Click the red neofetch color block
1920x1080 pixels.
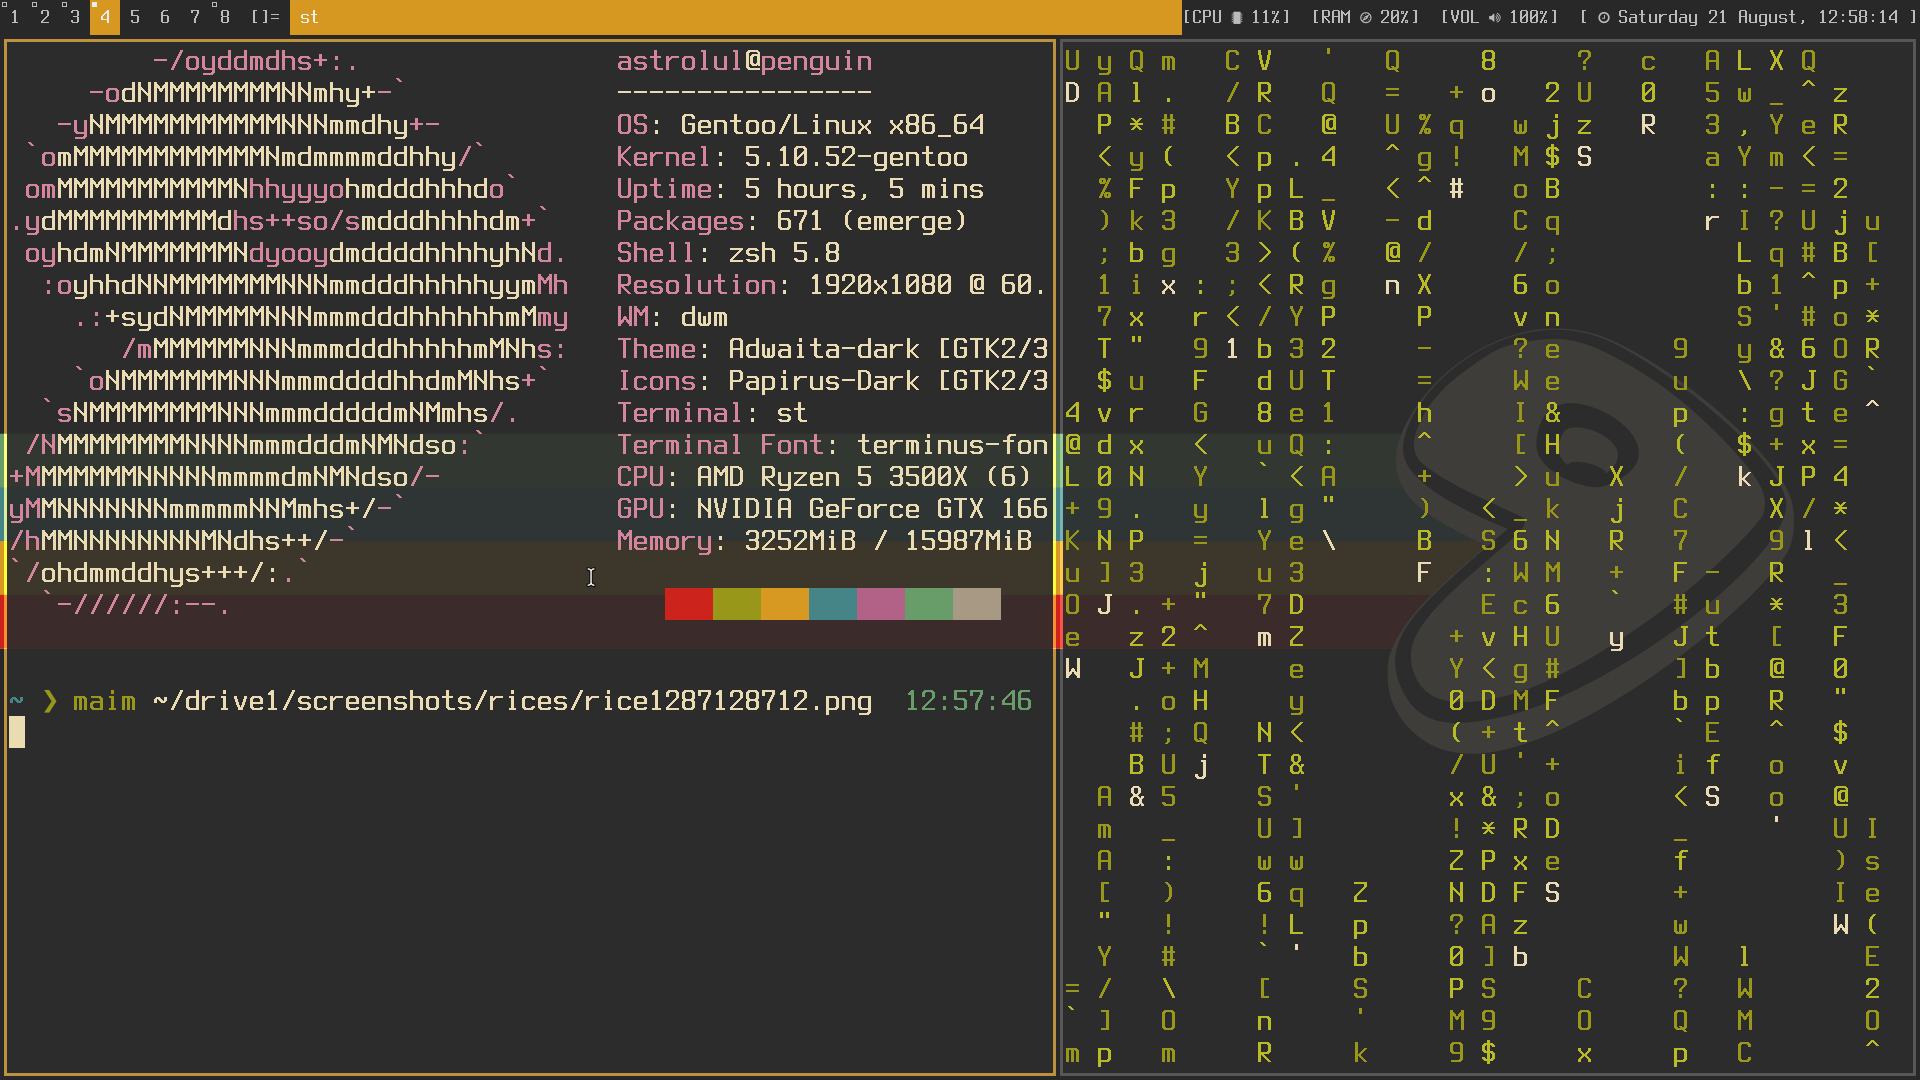[x=688, y=604]
